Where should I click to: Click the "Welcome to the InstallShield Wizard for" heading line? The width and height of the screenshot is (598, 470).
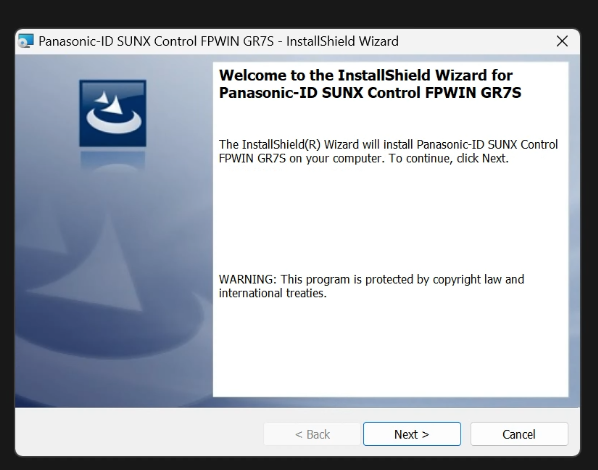365,75
